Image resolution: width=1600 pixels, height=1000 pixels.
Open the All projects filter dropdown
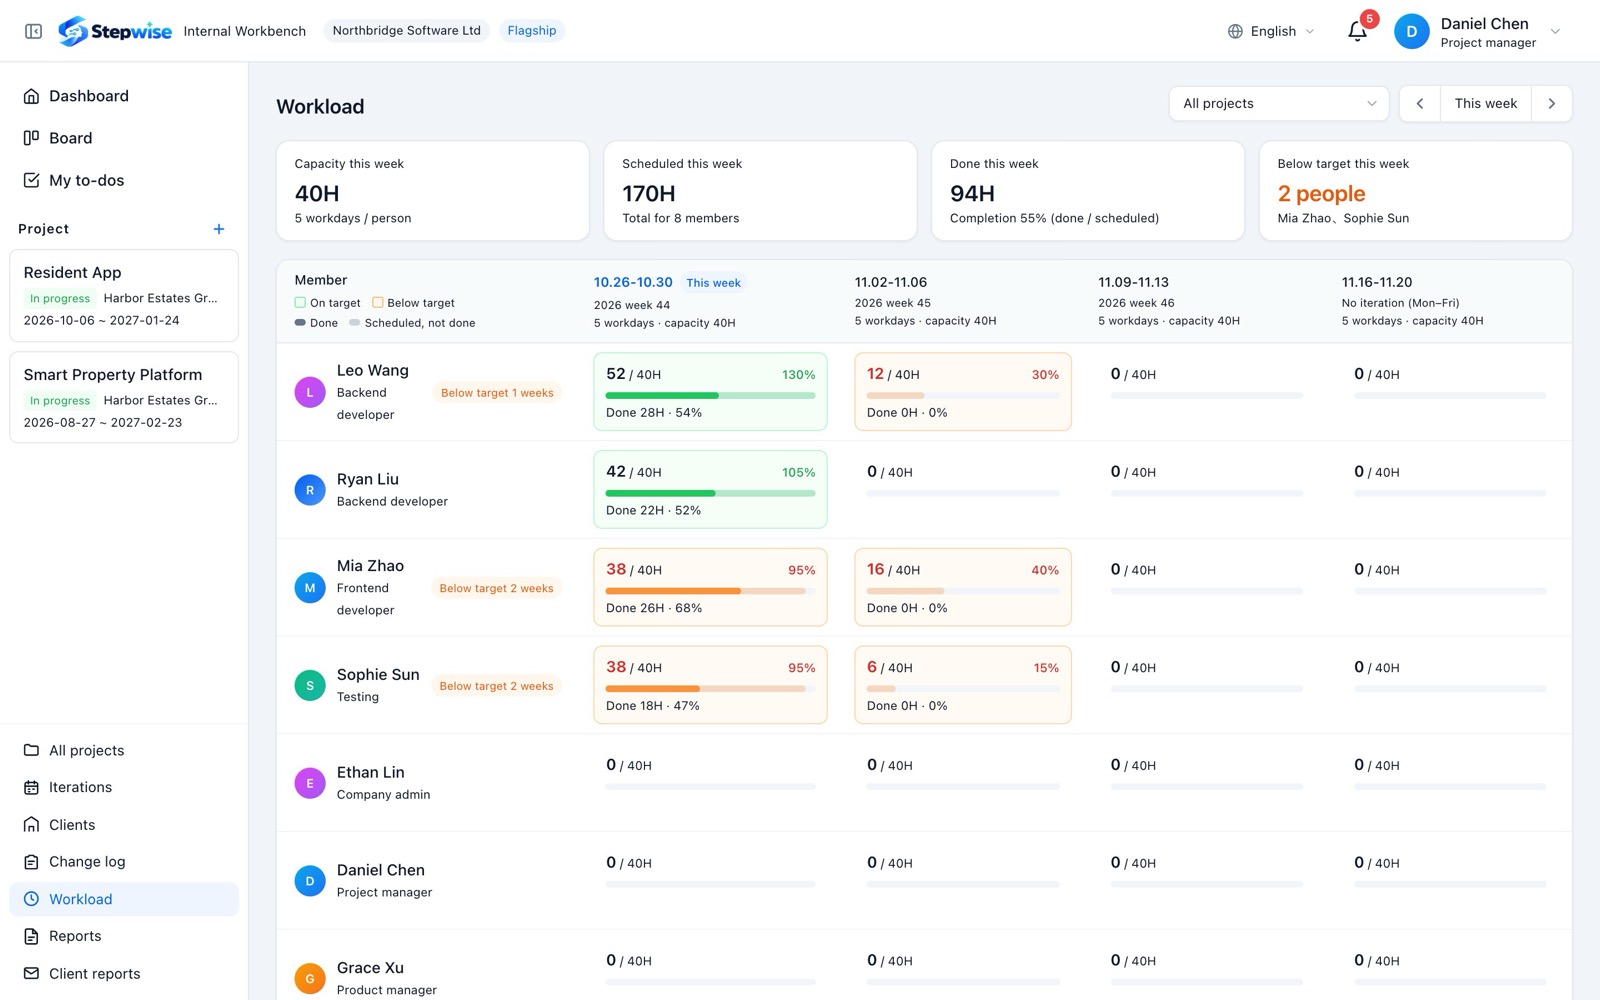(x=1279, y=103)
